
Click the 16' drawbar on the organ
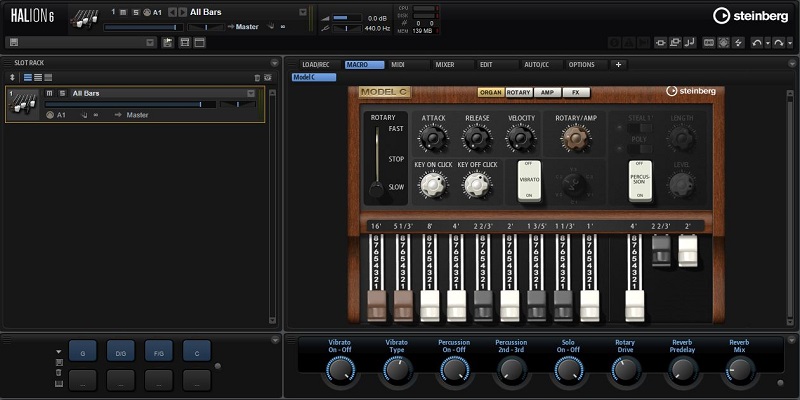(x=375, y=304)
